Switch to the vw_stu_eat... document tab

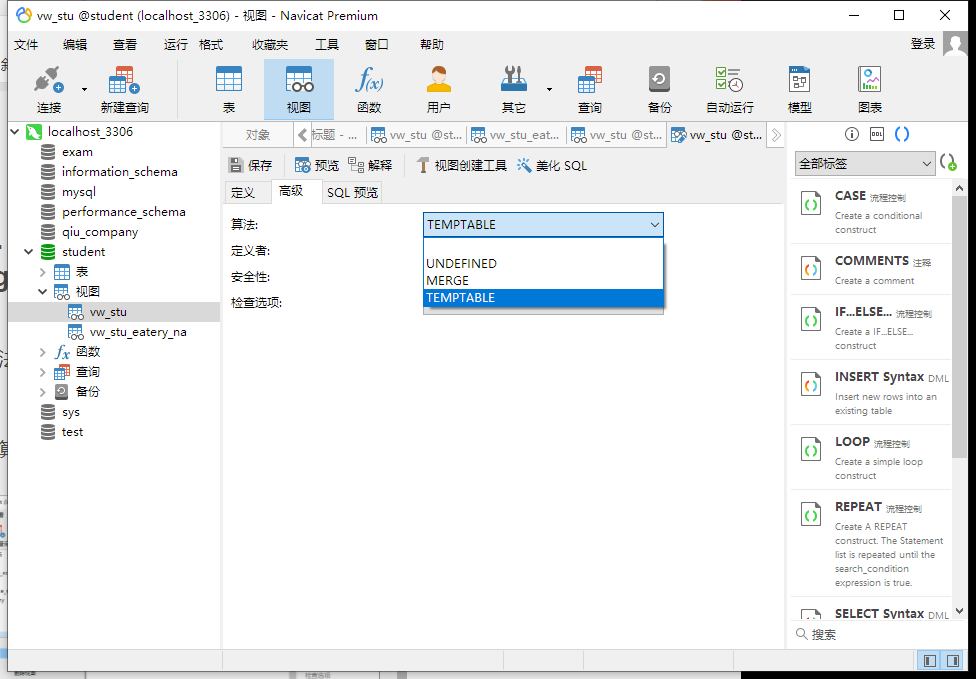[516, 134]
